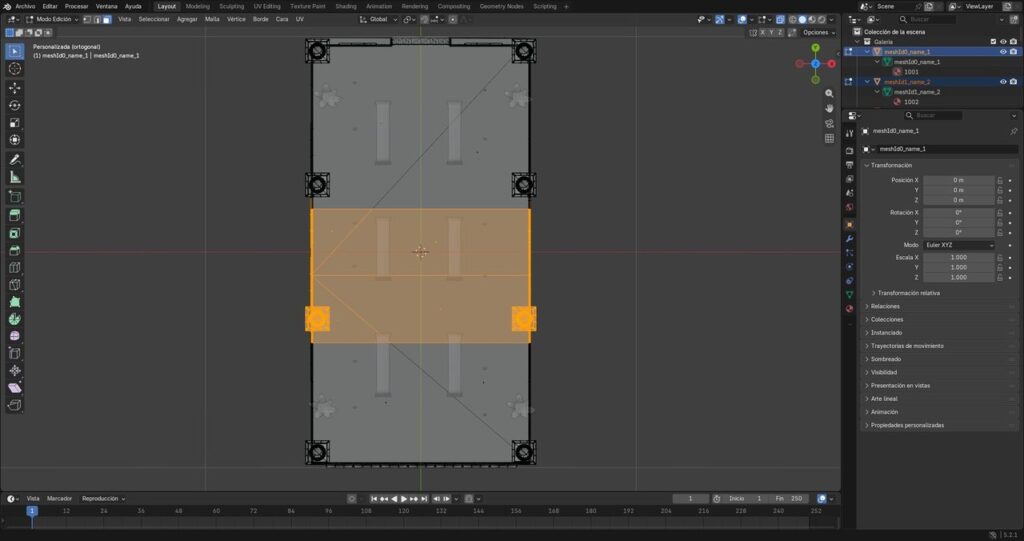Select the Knife tool
This screenshot has width=1024, height=541.
15,284
